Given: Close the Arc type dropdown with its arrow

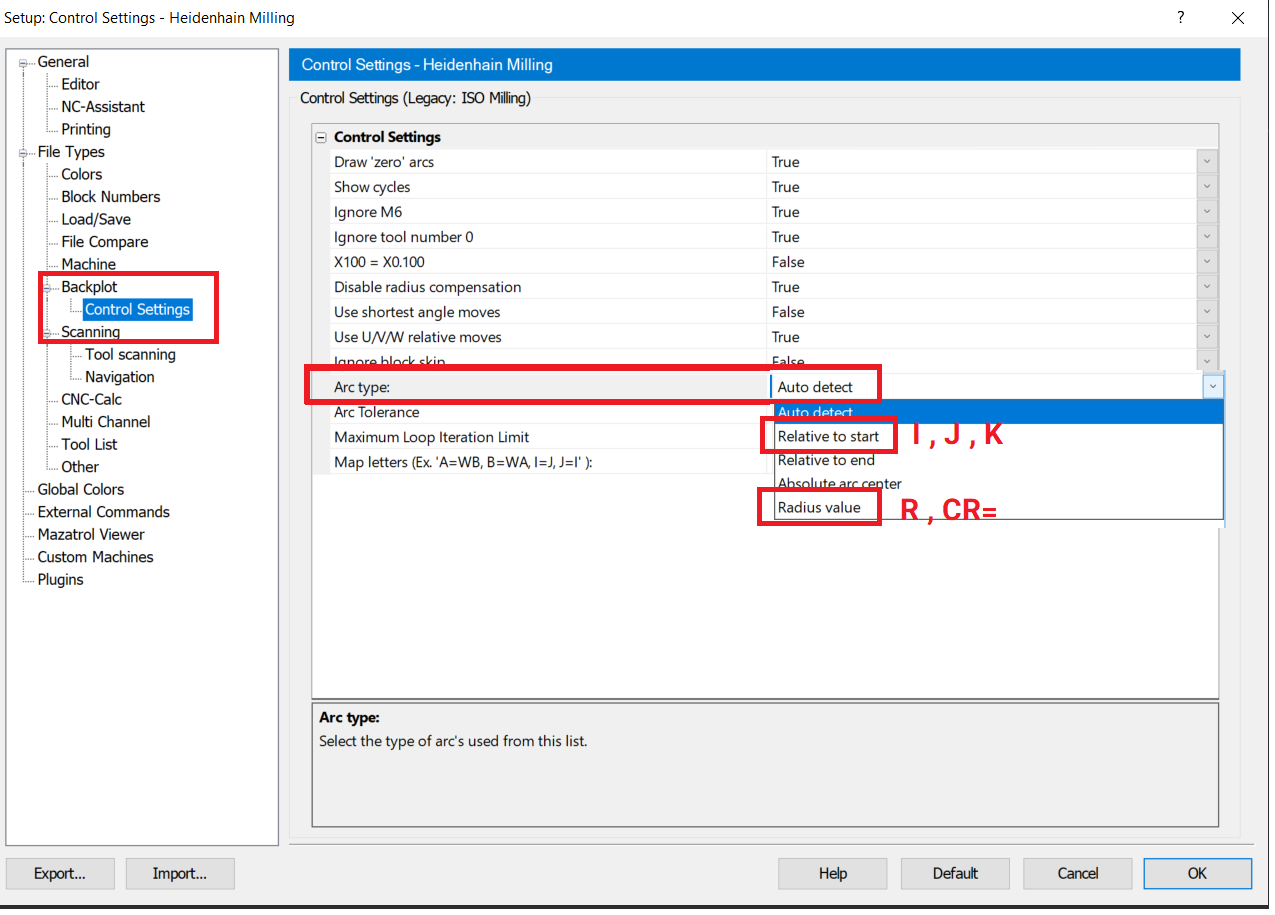Looking at the screenshot, I should point(1213,386).
